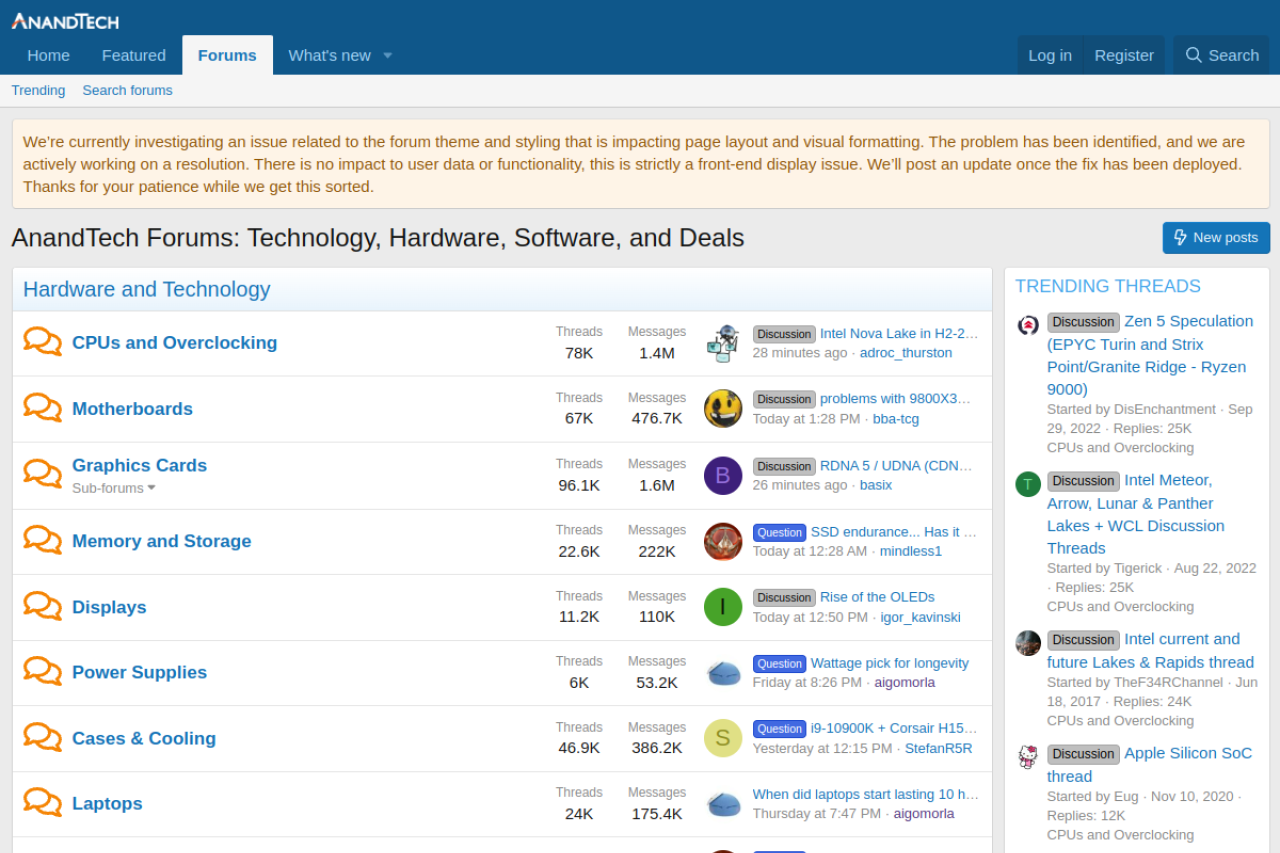Go to the Home tab
The height and width of the screenshot is (853, 1280).
(x=49, y=55)
